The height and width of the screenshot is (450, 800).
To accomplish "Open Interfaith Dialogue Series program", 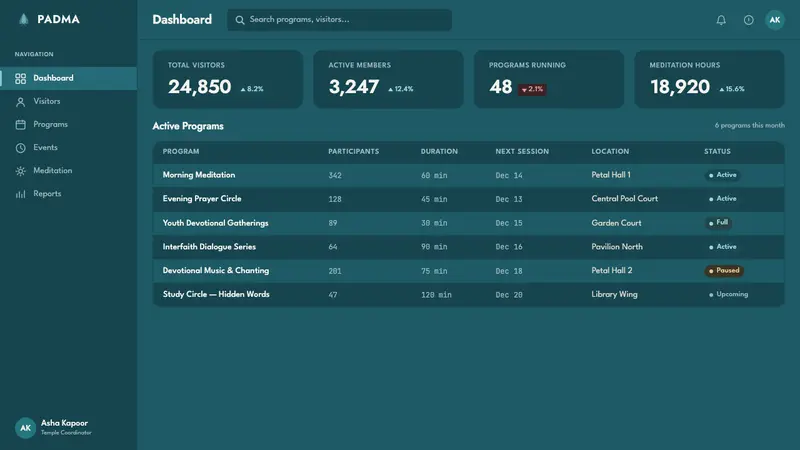I will [468, 247].
